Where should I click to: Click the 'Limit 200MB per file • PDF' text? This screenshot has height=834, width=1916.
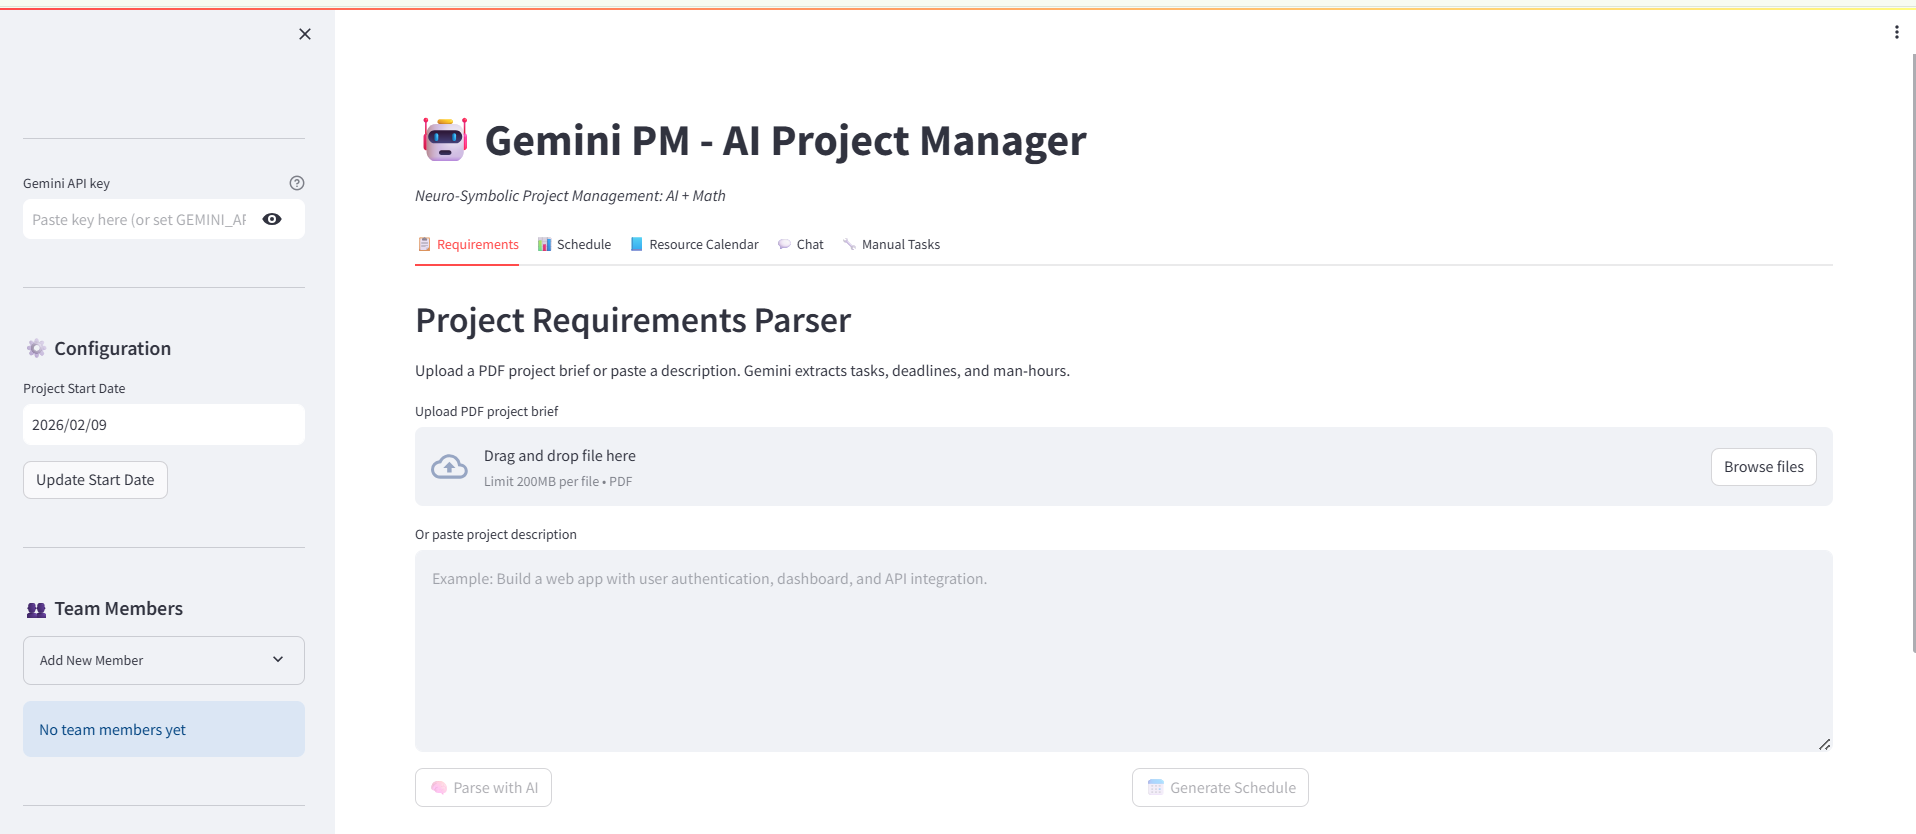[558, 481]
